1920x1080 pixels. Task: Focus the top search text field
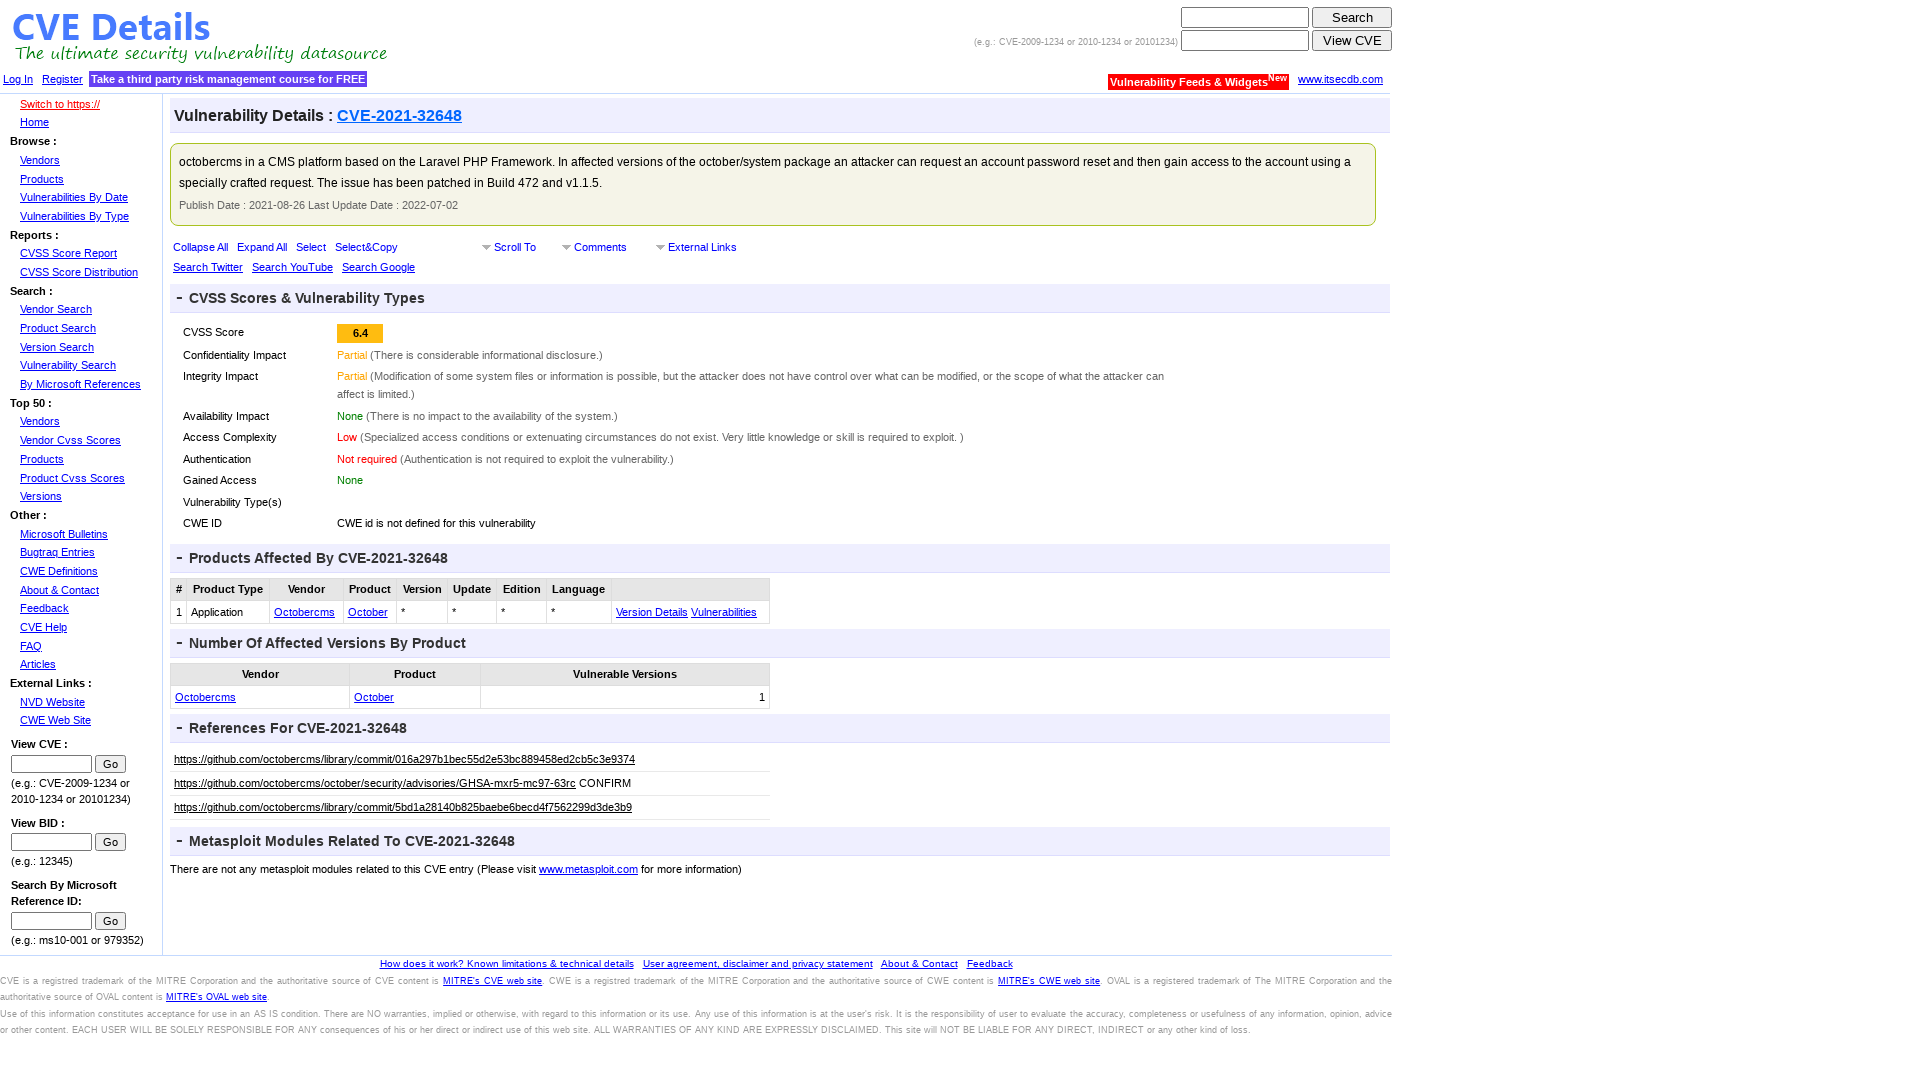coord(1245,18)
